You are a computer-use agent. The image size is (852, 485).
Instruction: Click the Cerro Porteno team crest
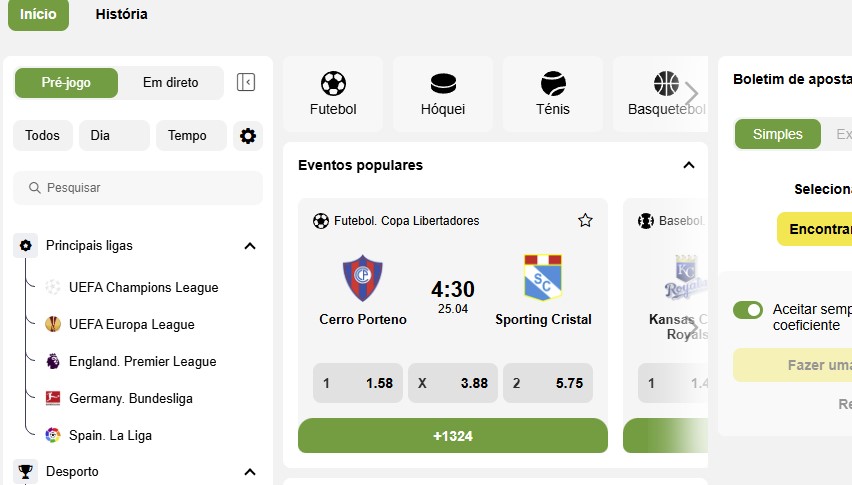362,279
